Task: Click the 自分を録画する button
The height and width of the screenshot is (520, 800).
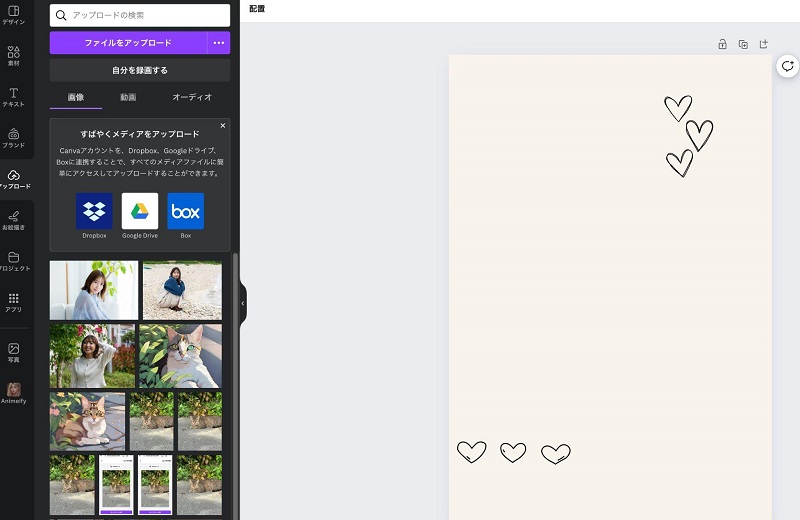Action: (140, 70)
